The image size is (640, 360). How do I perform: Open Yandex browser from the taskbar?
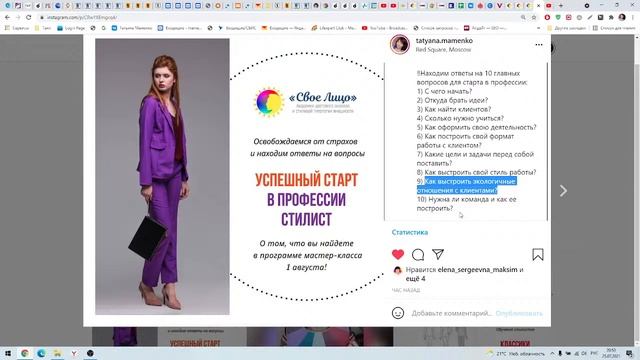click(x=74, y=353)
